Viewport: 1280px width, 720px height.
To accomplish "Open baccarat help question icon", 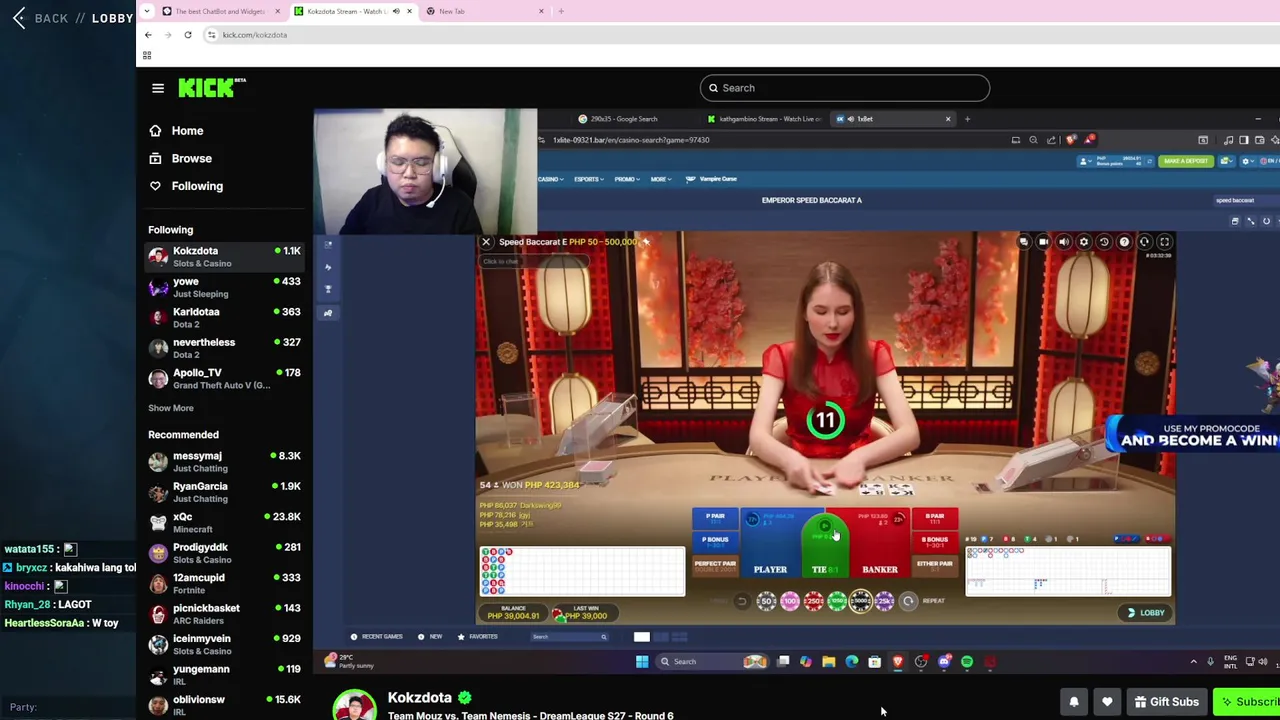I will pyautogui.click(x=1124, y=242).
